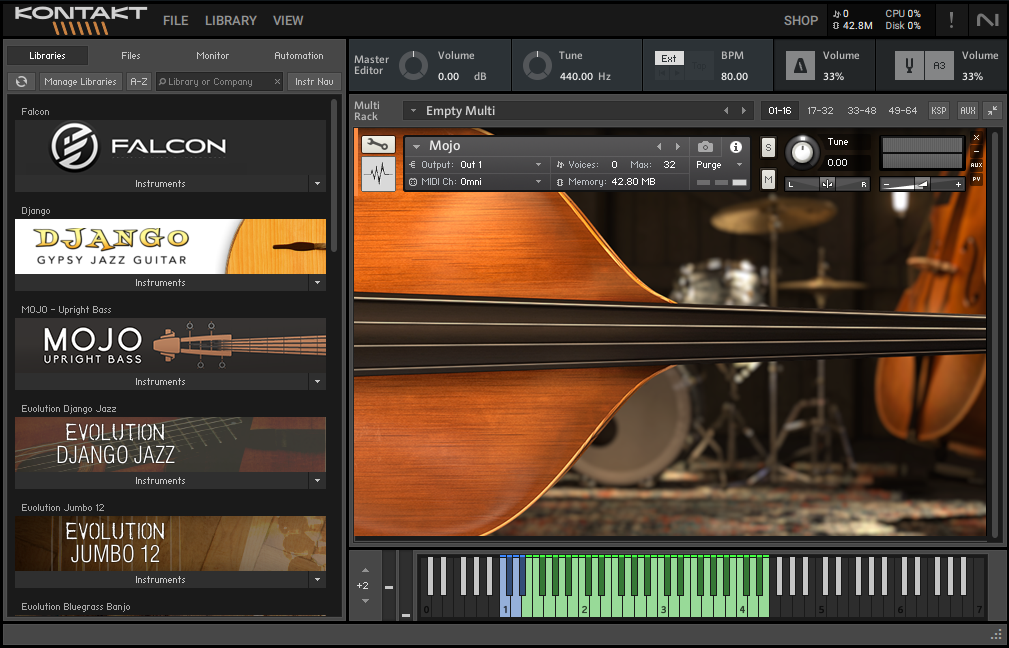Click Manage Libraries button
This screenshot has width=1009, height=648.
tap(80, 82)
